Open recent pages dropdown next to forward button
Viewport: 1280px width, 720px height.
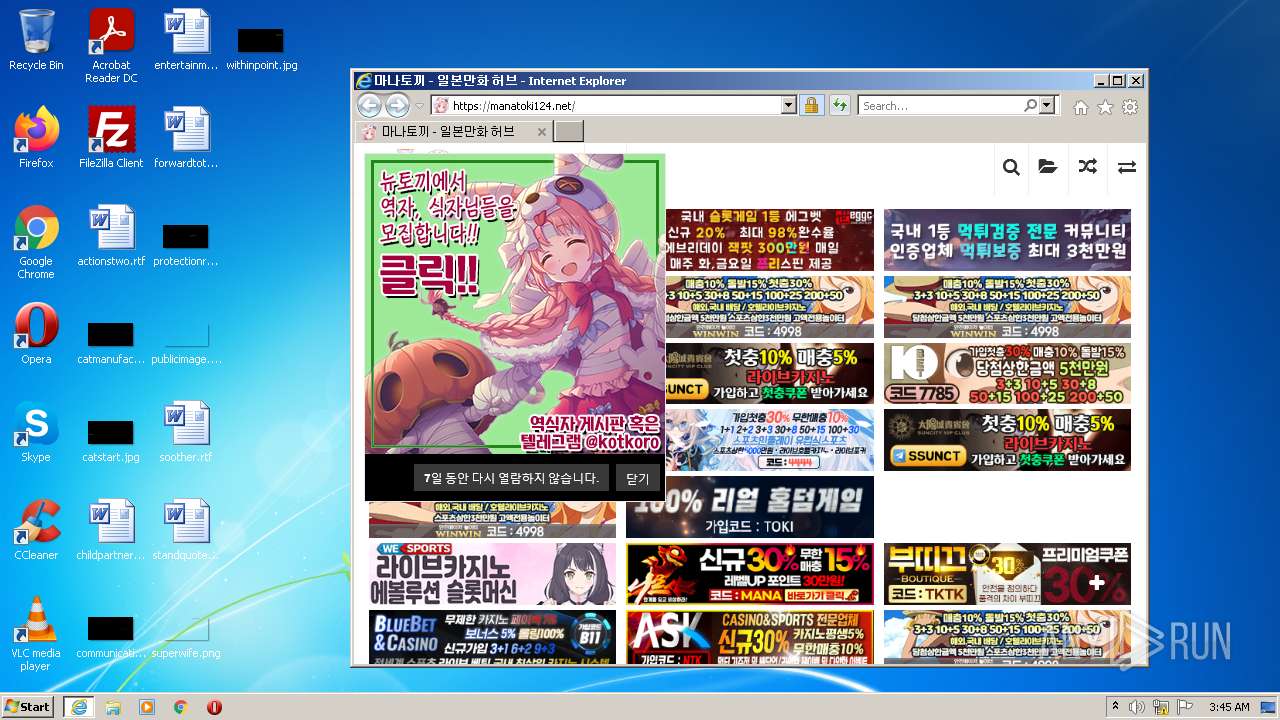click(x=420, y=106)
